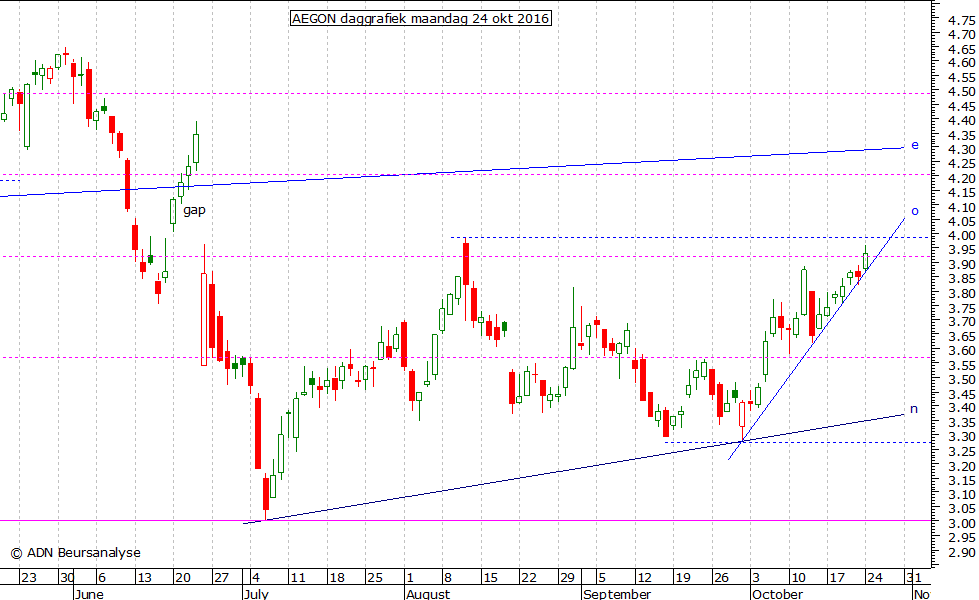Pick date label 5 on time axis

(x=602, y=578)
